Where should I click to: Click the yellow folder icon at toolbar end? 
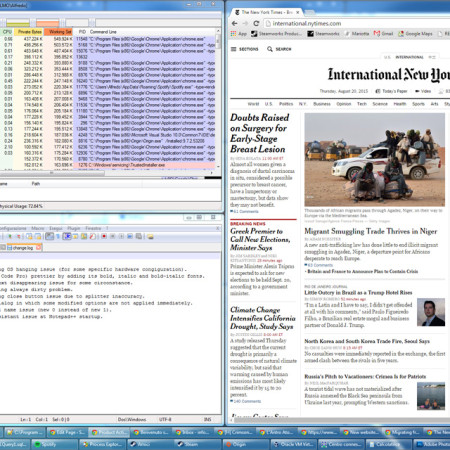pos(150,236)
